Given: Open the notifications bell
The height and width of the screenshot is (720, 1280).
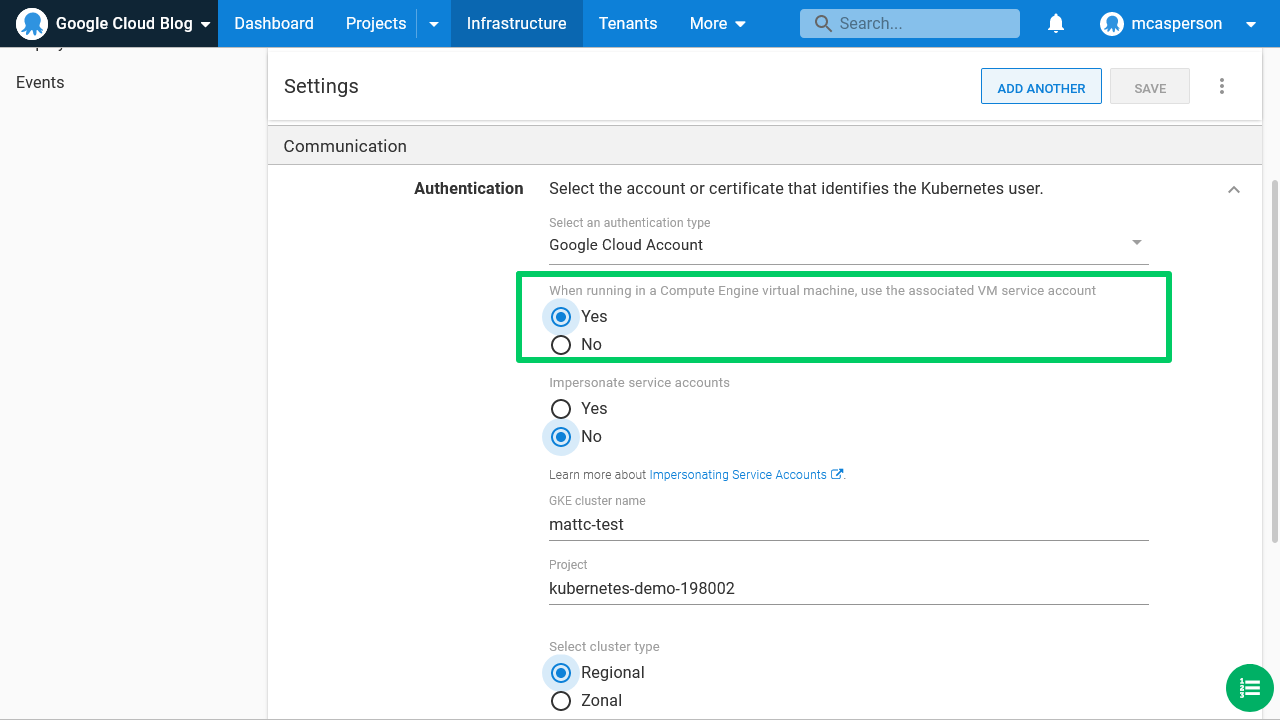Looking at the screenshot, I should 1056,23.
